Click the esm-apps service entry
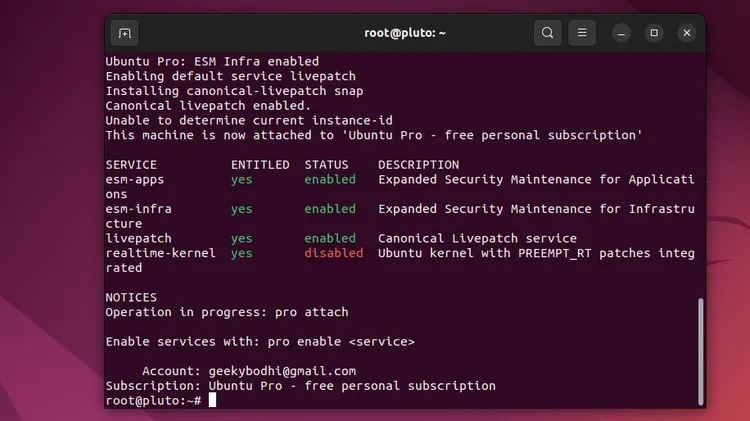Viewport: 750px width, 421px height. 135,180
